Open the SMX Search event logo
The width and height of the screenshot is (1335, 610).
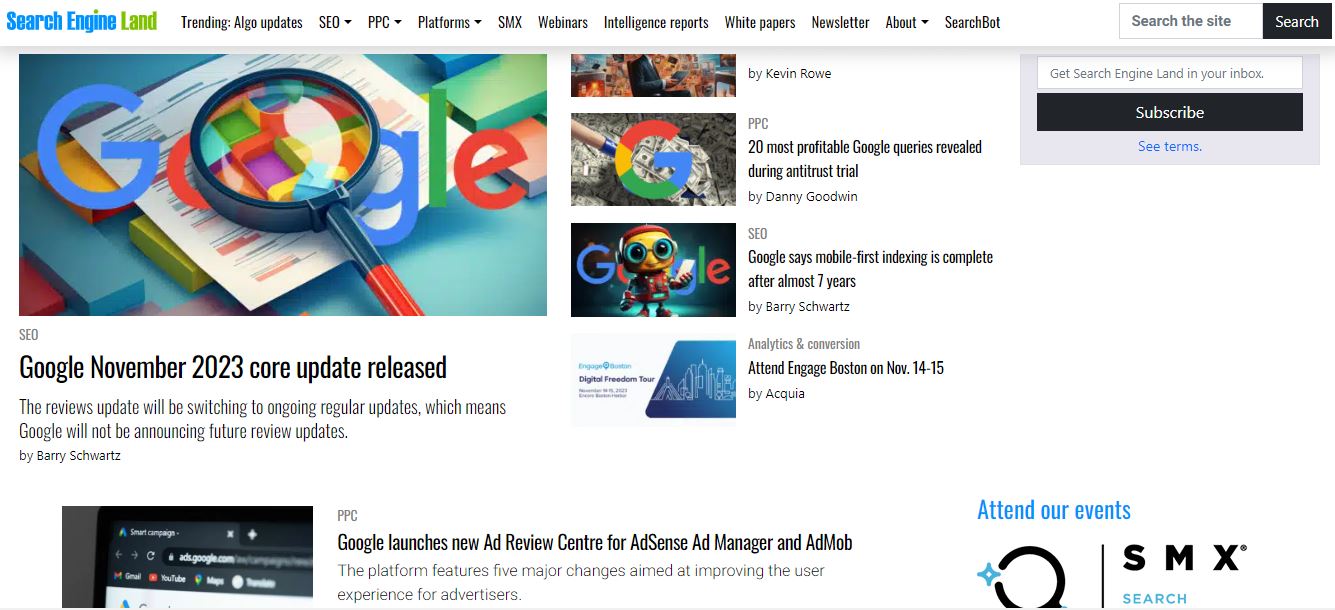click(x=1112, y=576)
